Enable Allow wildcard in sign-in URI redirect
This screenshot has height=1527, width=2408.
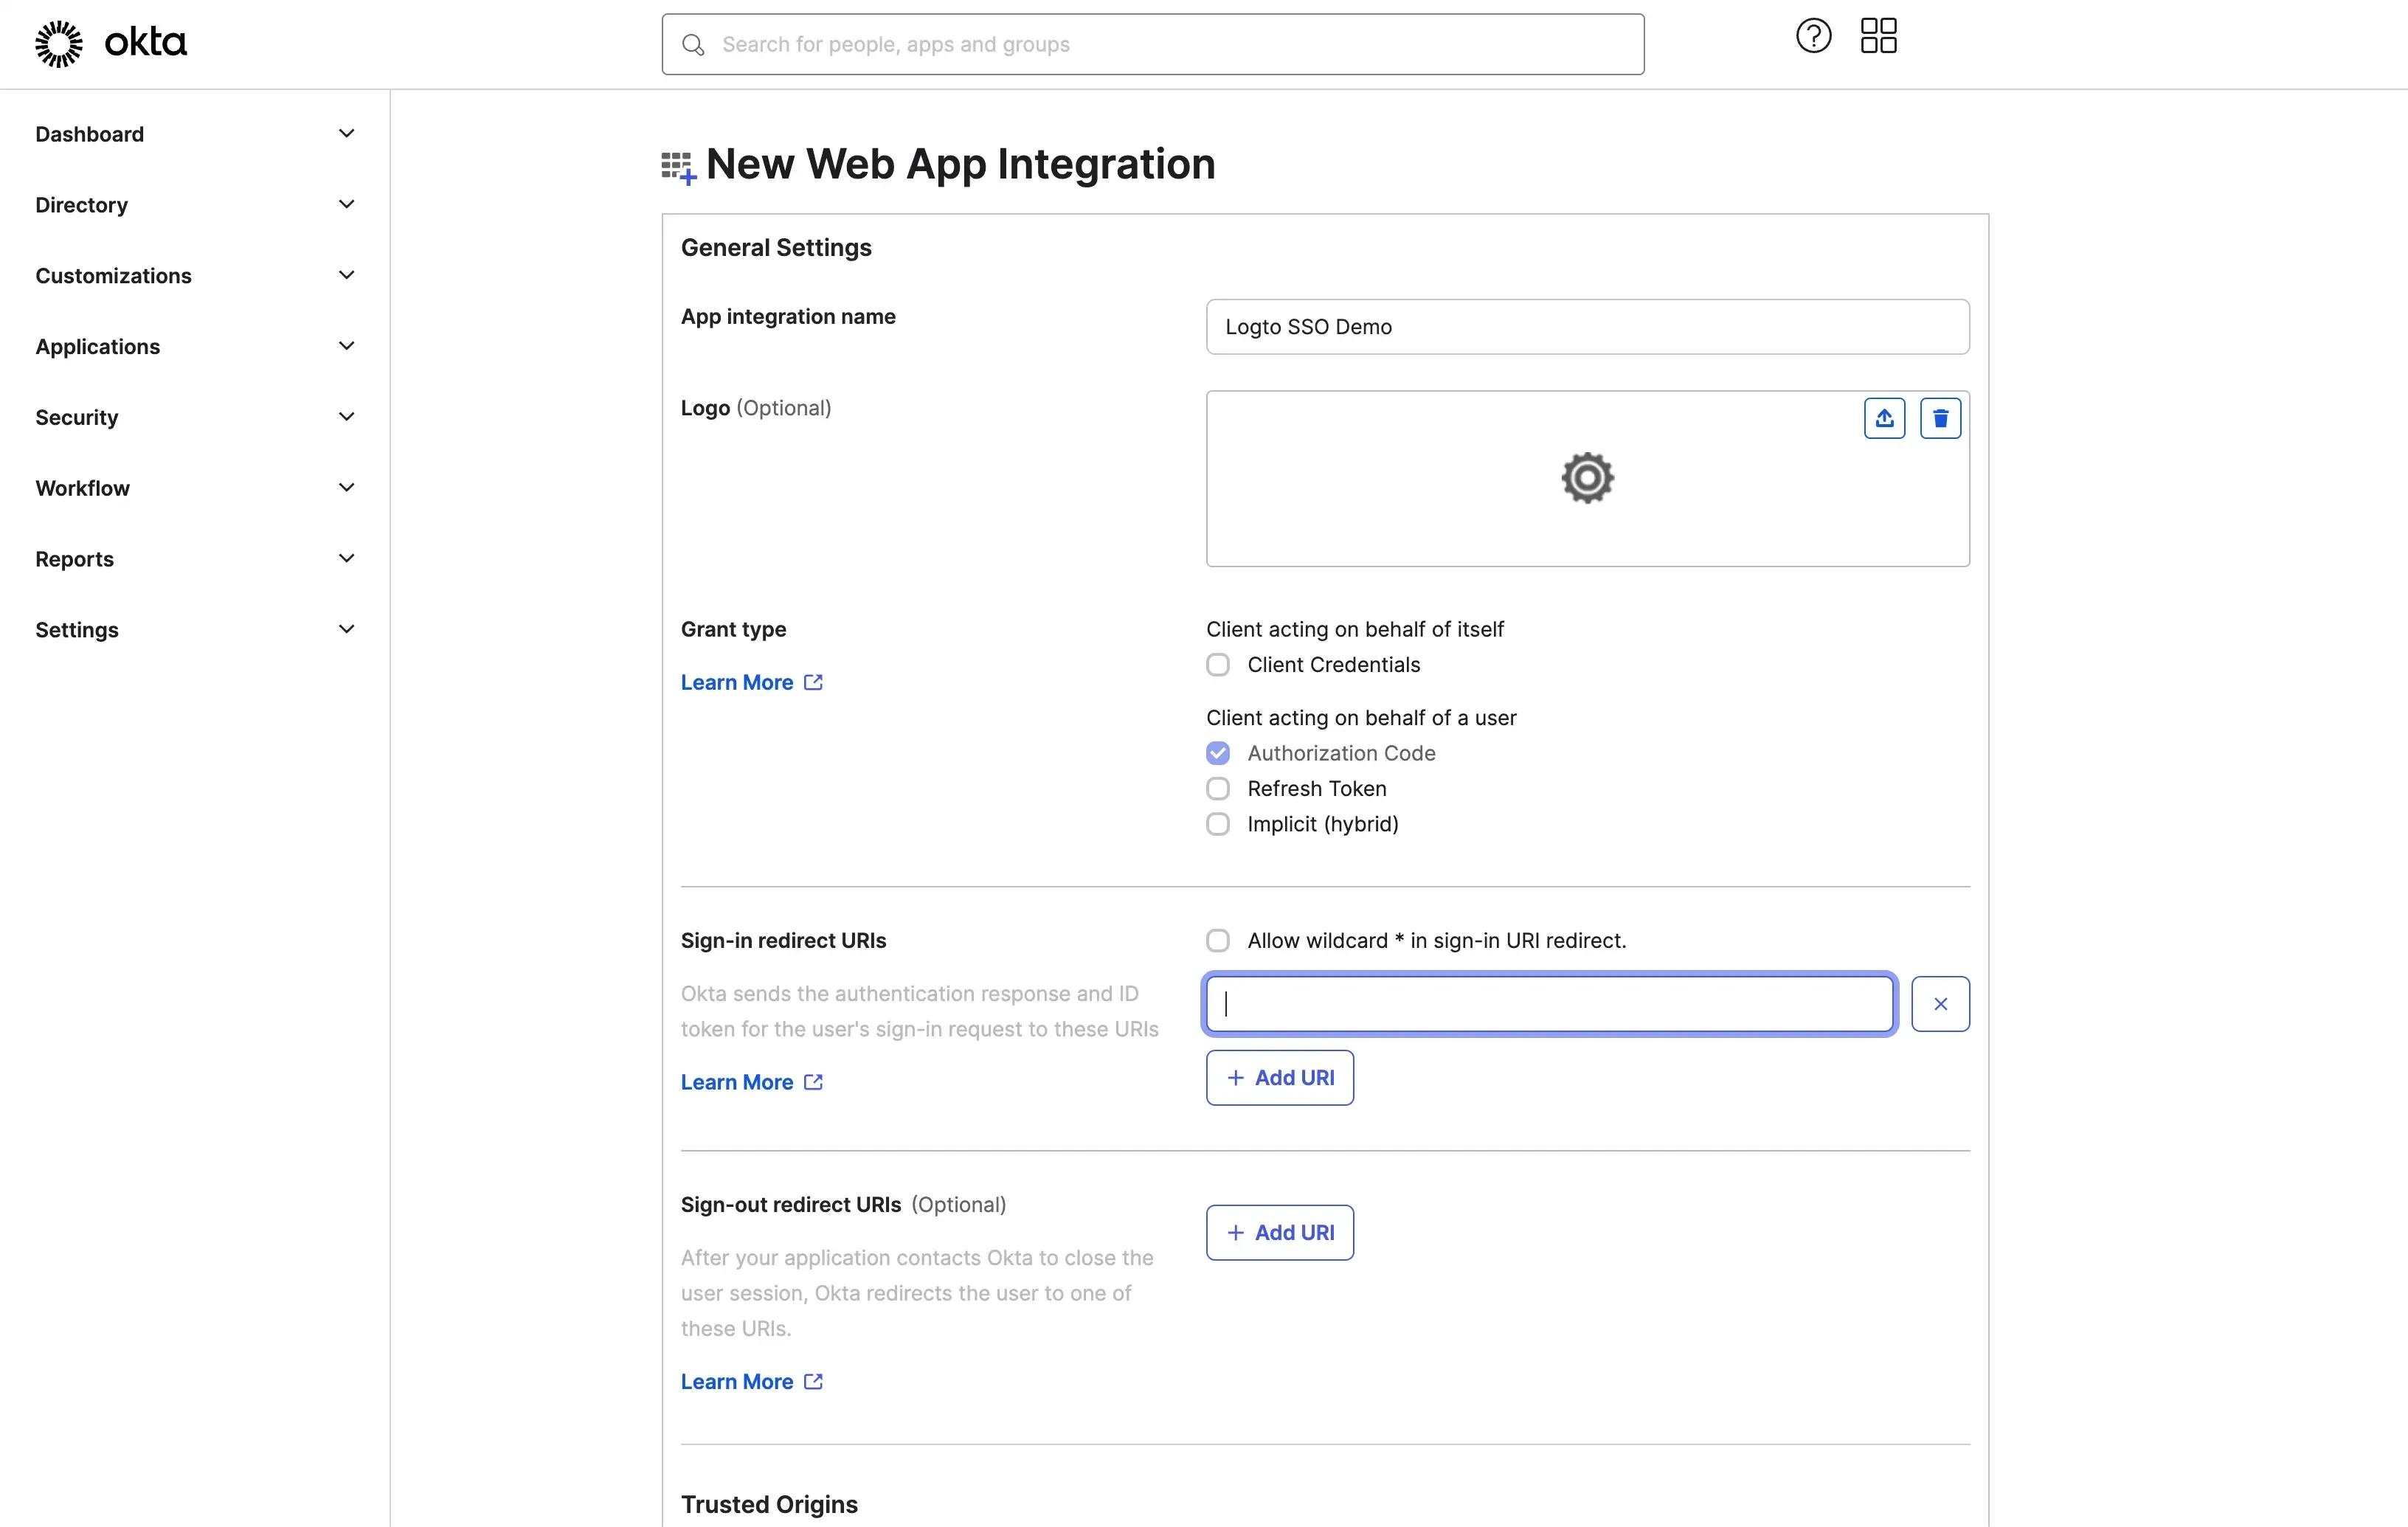click(1217, 939)
